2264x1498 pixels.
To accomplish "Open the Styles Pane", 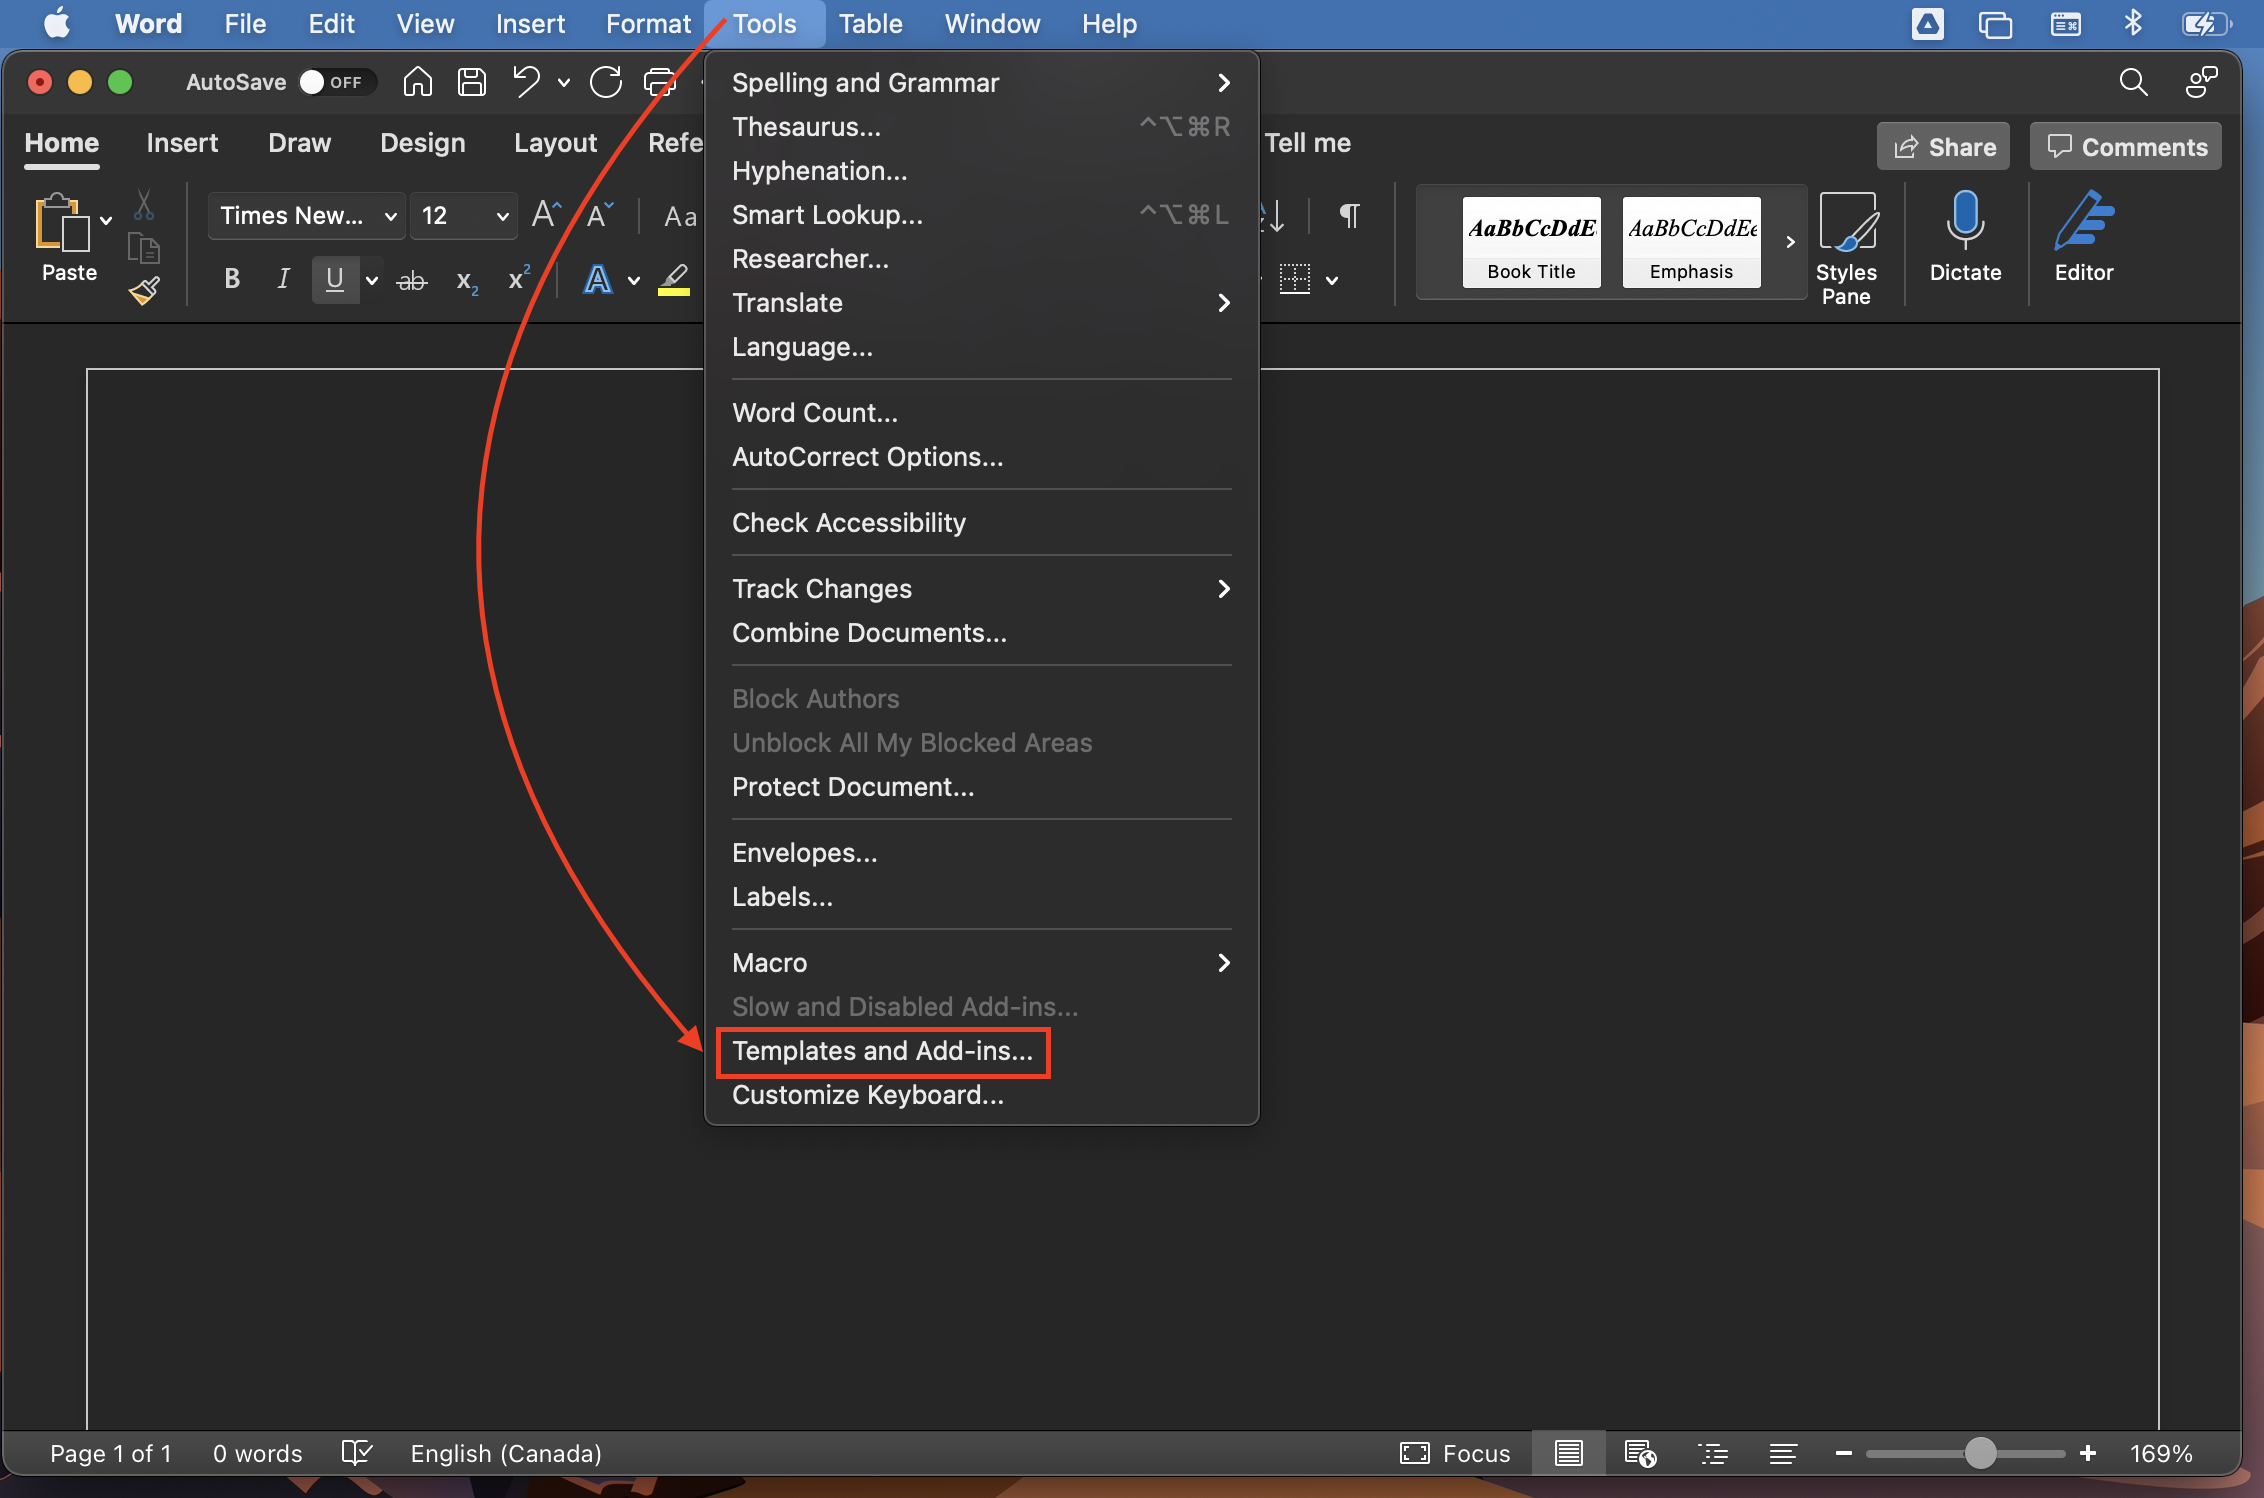I will pos(1846,249).
